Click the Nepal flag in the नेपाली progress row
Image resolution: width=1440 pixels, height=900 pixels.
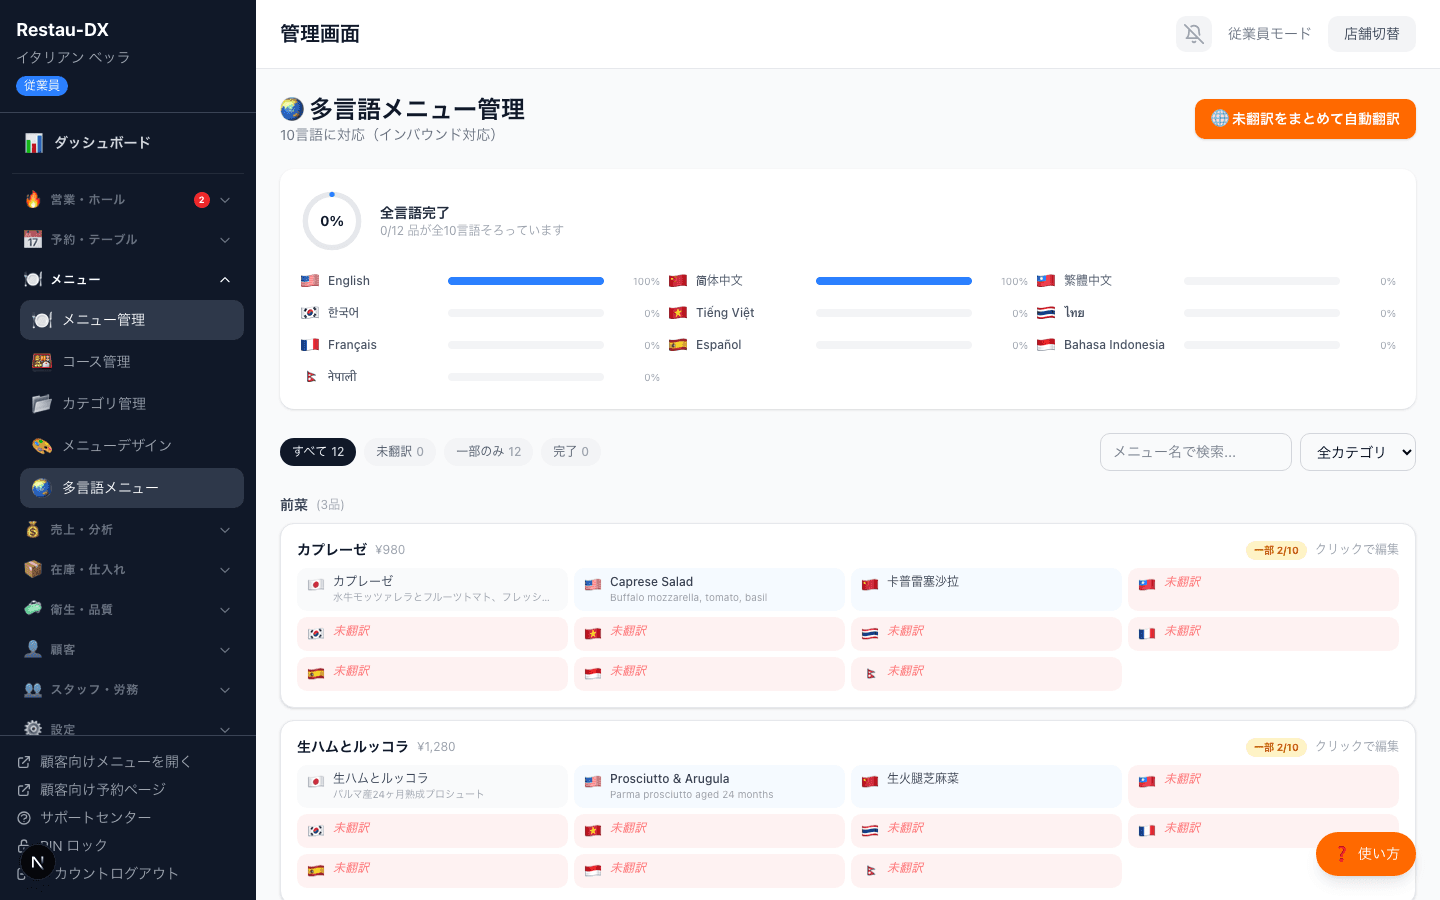point(310,377)
